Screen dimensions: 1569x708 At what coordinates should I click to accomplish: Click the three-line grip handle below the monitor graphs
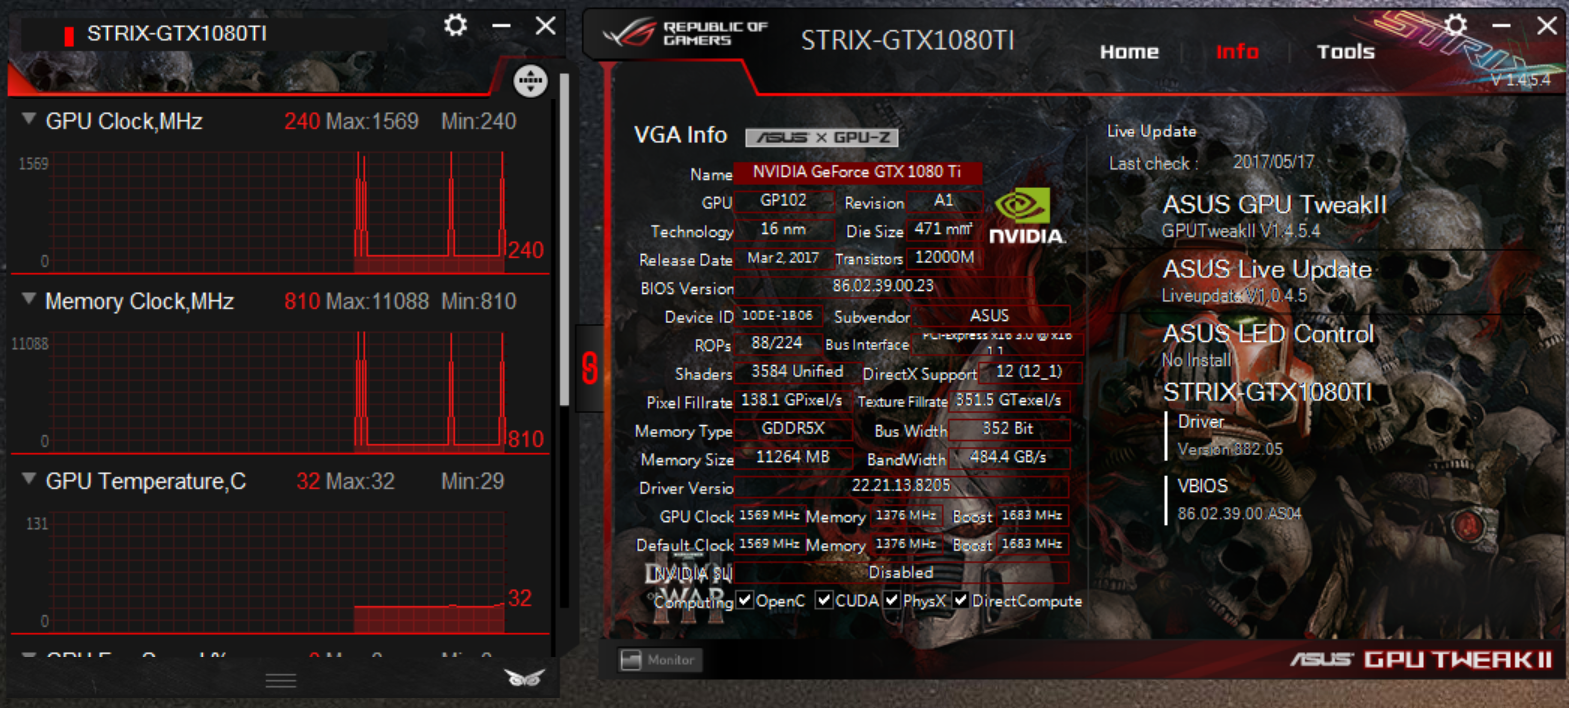tap(281, 681)
